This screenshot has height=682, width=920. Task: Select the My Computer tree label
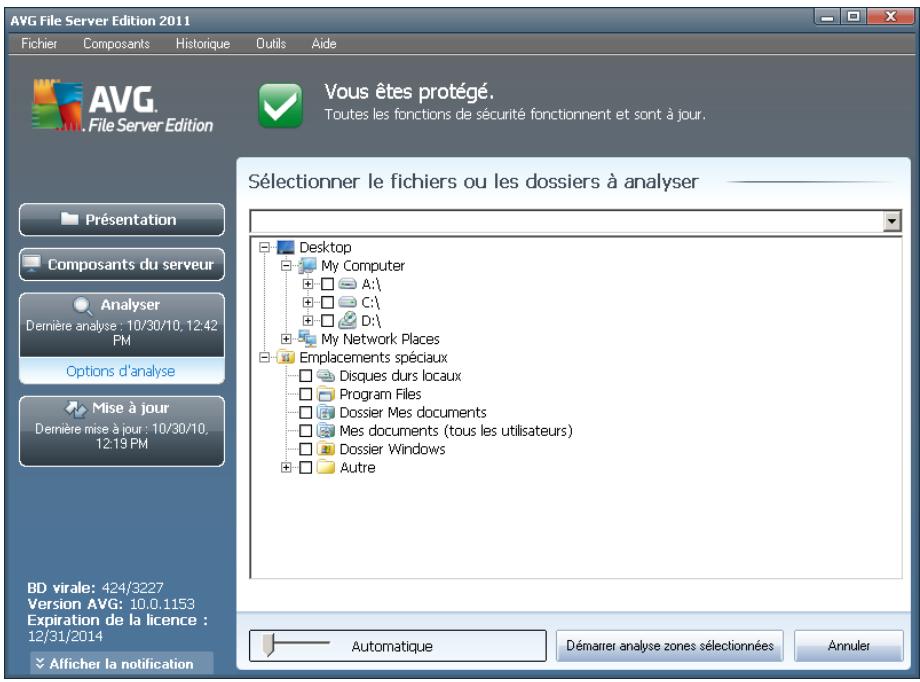pos(363,265)
